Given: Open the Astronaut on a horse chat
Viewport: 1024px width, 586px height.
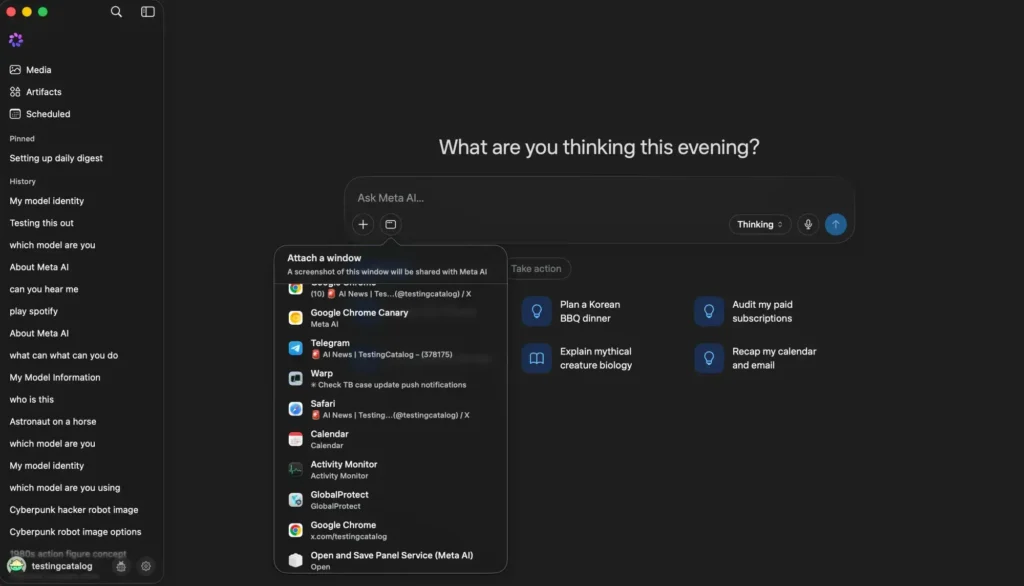Looking at the screenshot, I should (52, 422).
